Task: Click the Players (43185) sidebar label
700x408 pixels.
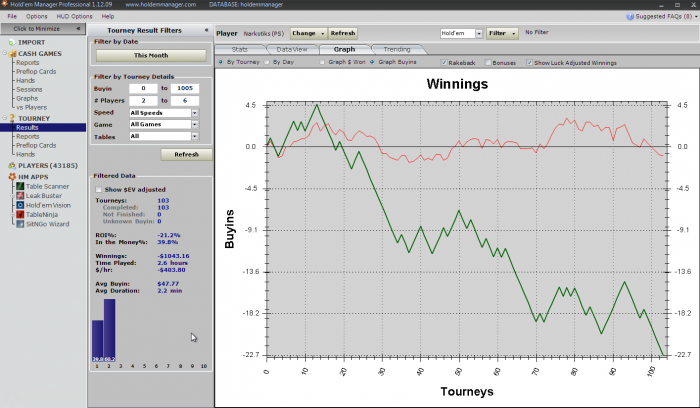Action: (48, 166)
